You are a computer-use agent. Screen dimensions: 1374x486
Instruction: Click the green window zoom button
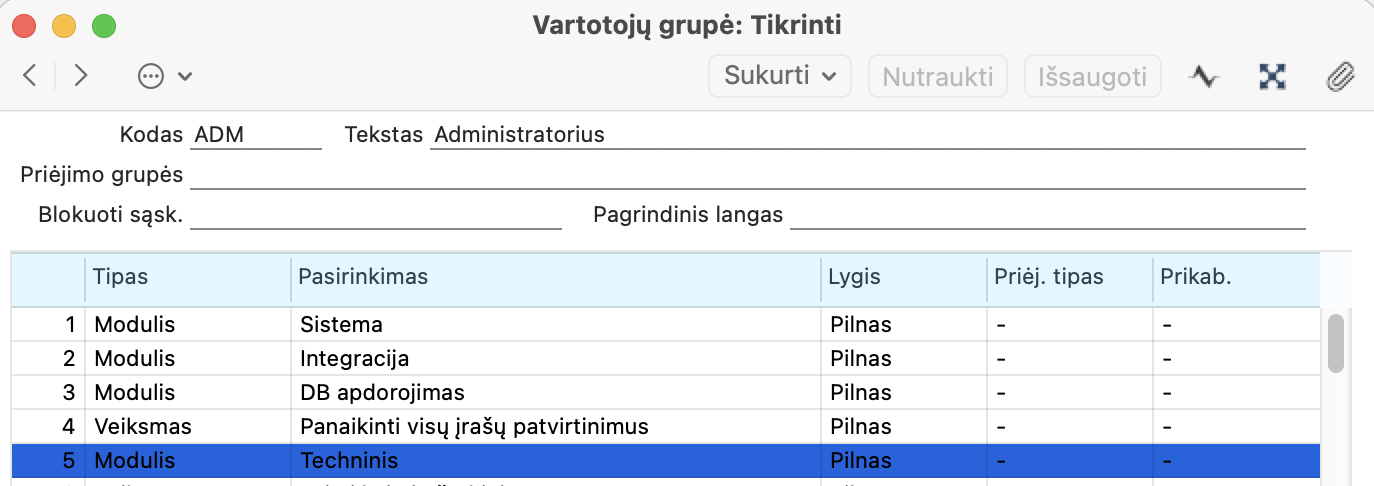click(x=104, y=25)
